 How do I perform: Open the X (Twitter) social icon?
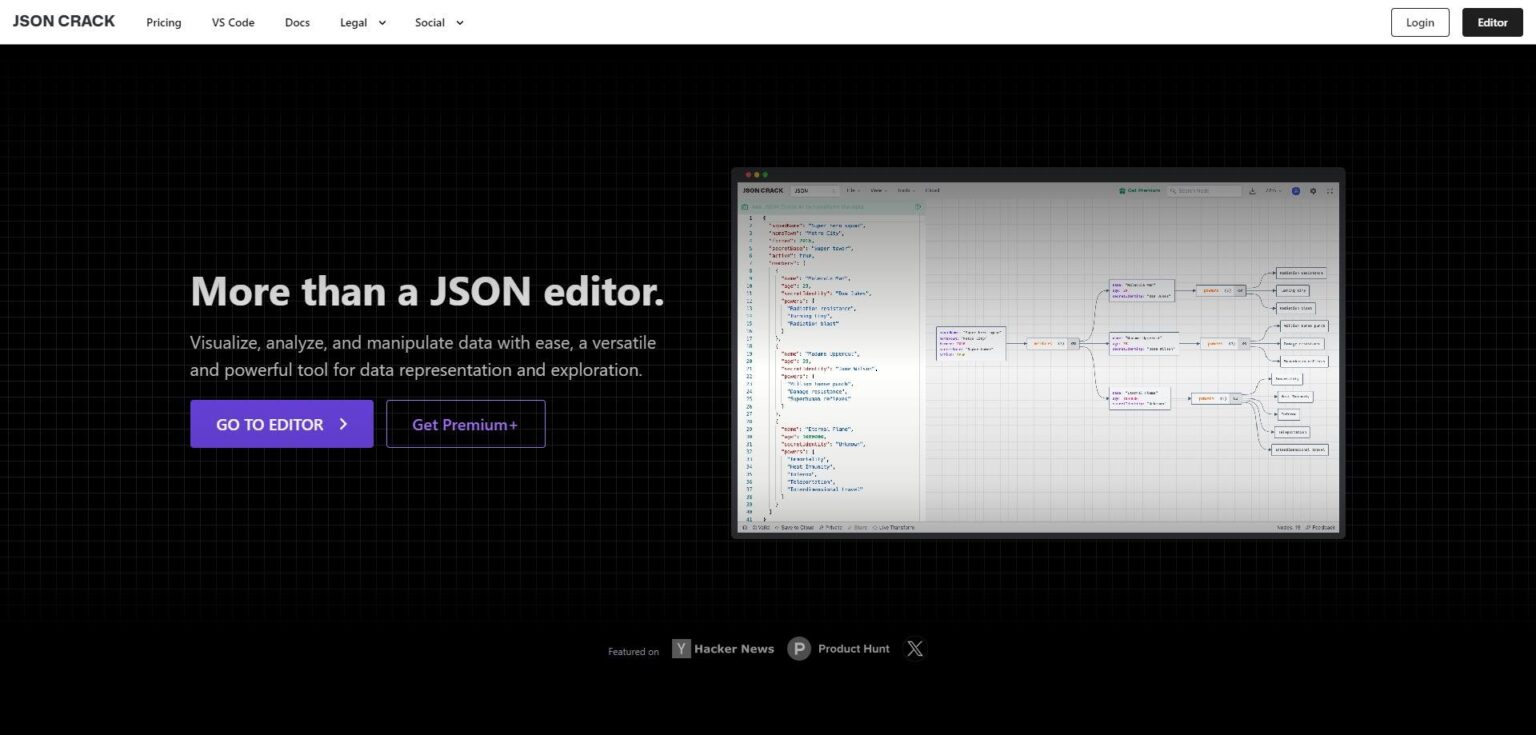click(x=914, y=648)
